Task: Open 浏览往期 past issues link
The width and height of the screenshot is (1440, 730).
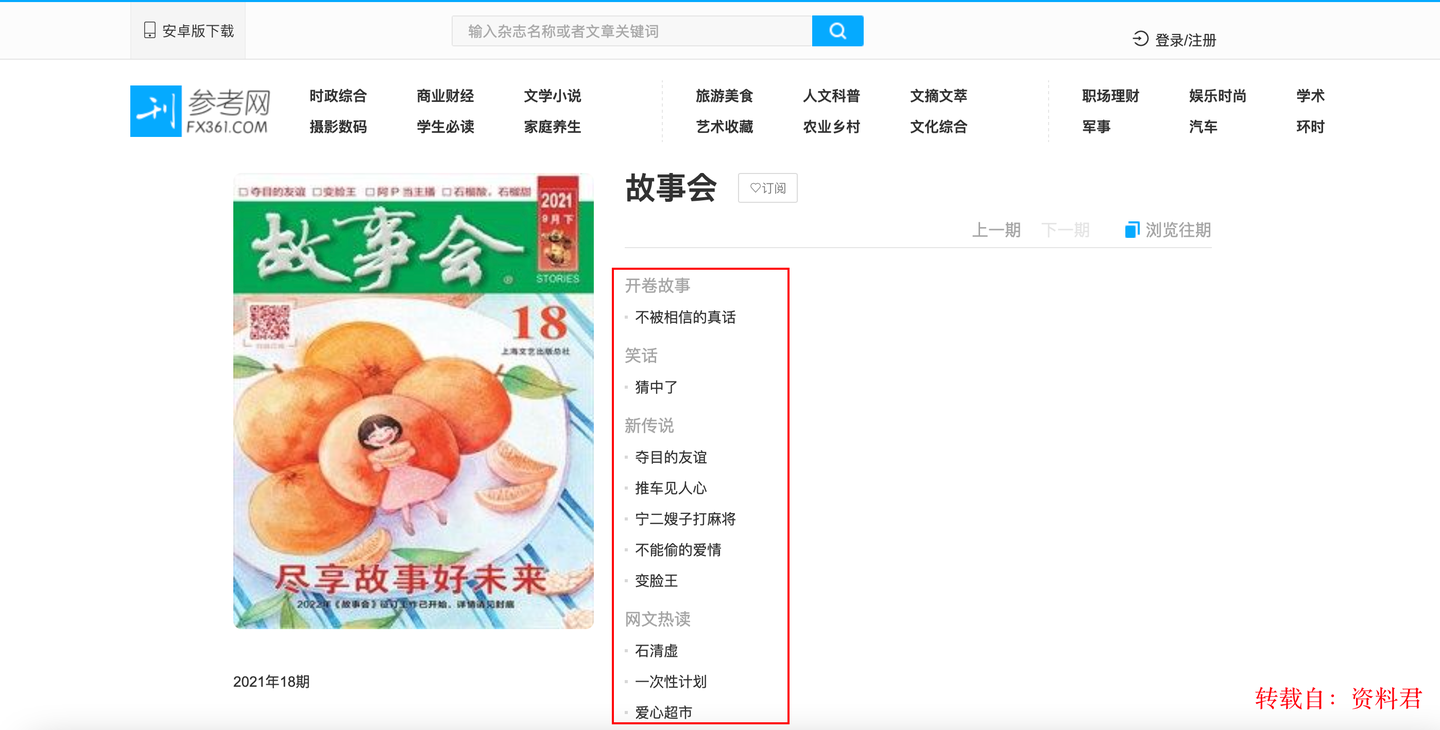Action: click(x=1178, y=230)
